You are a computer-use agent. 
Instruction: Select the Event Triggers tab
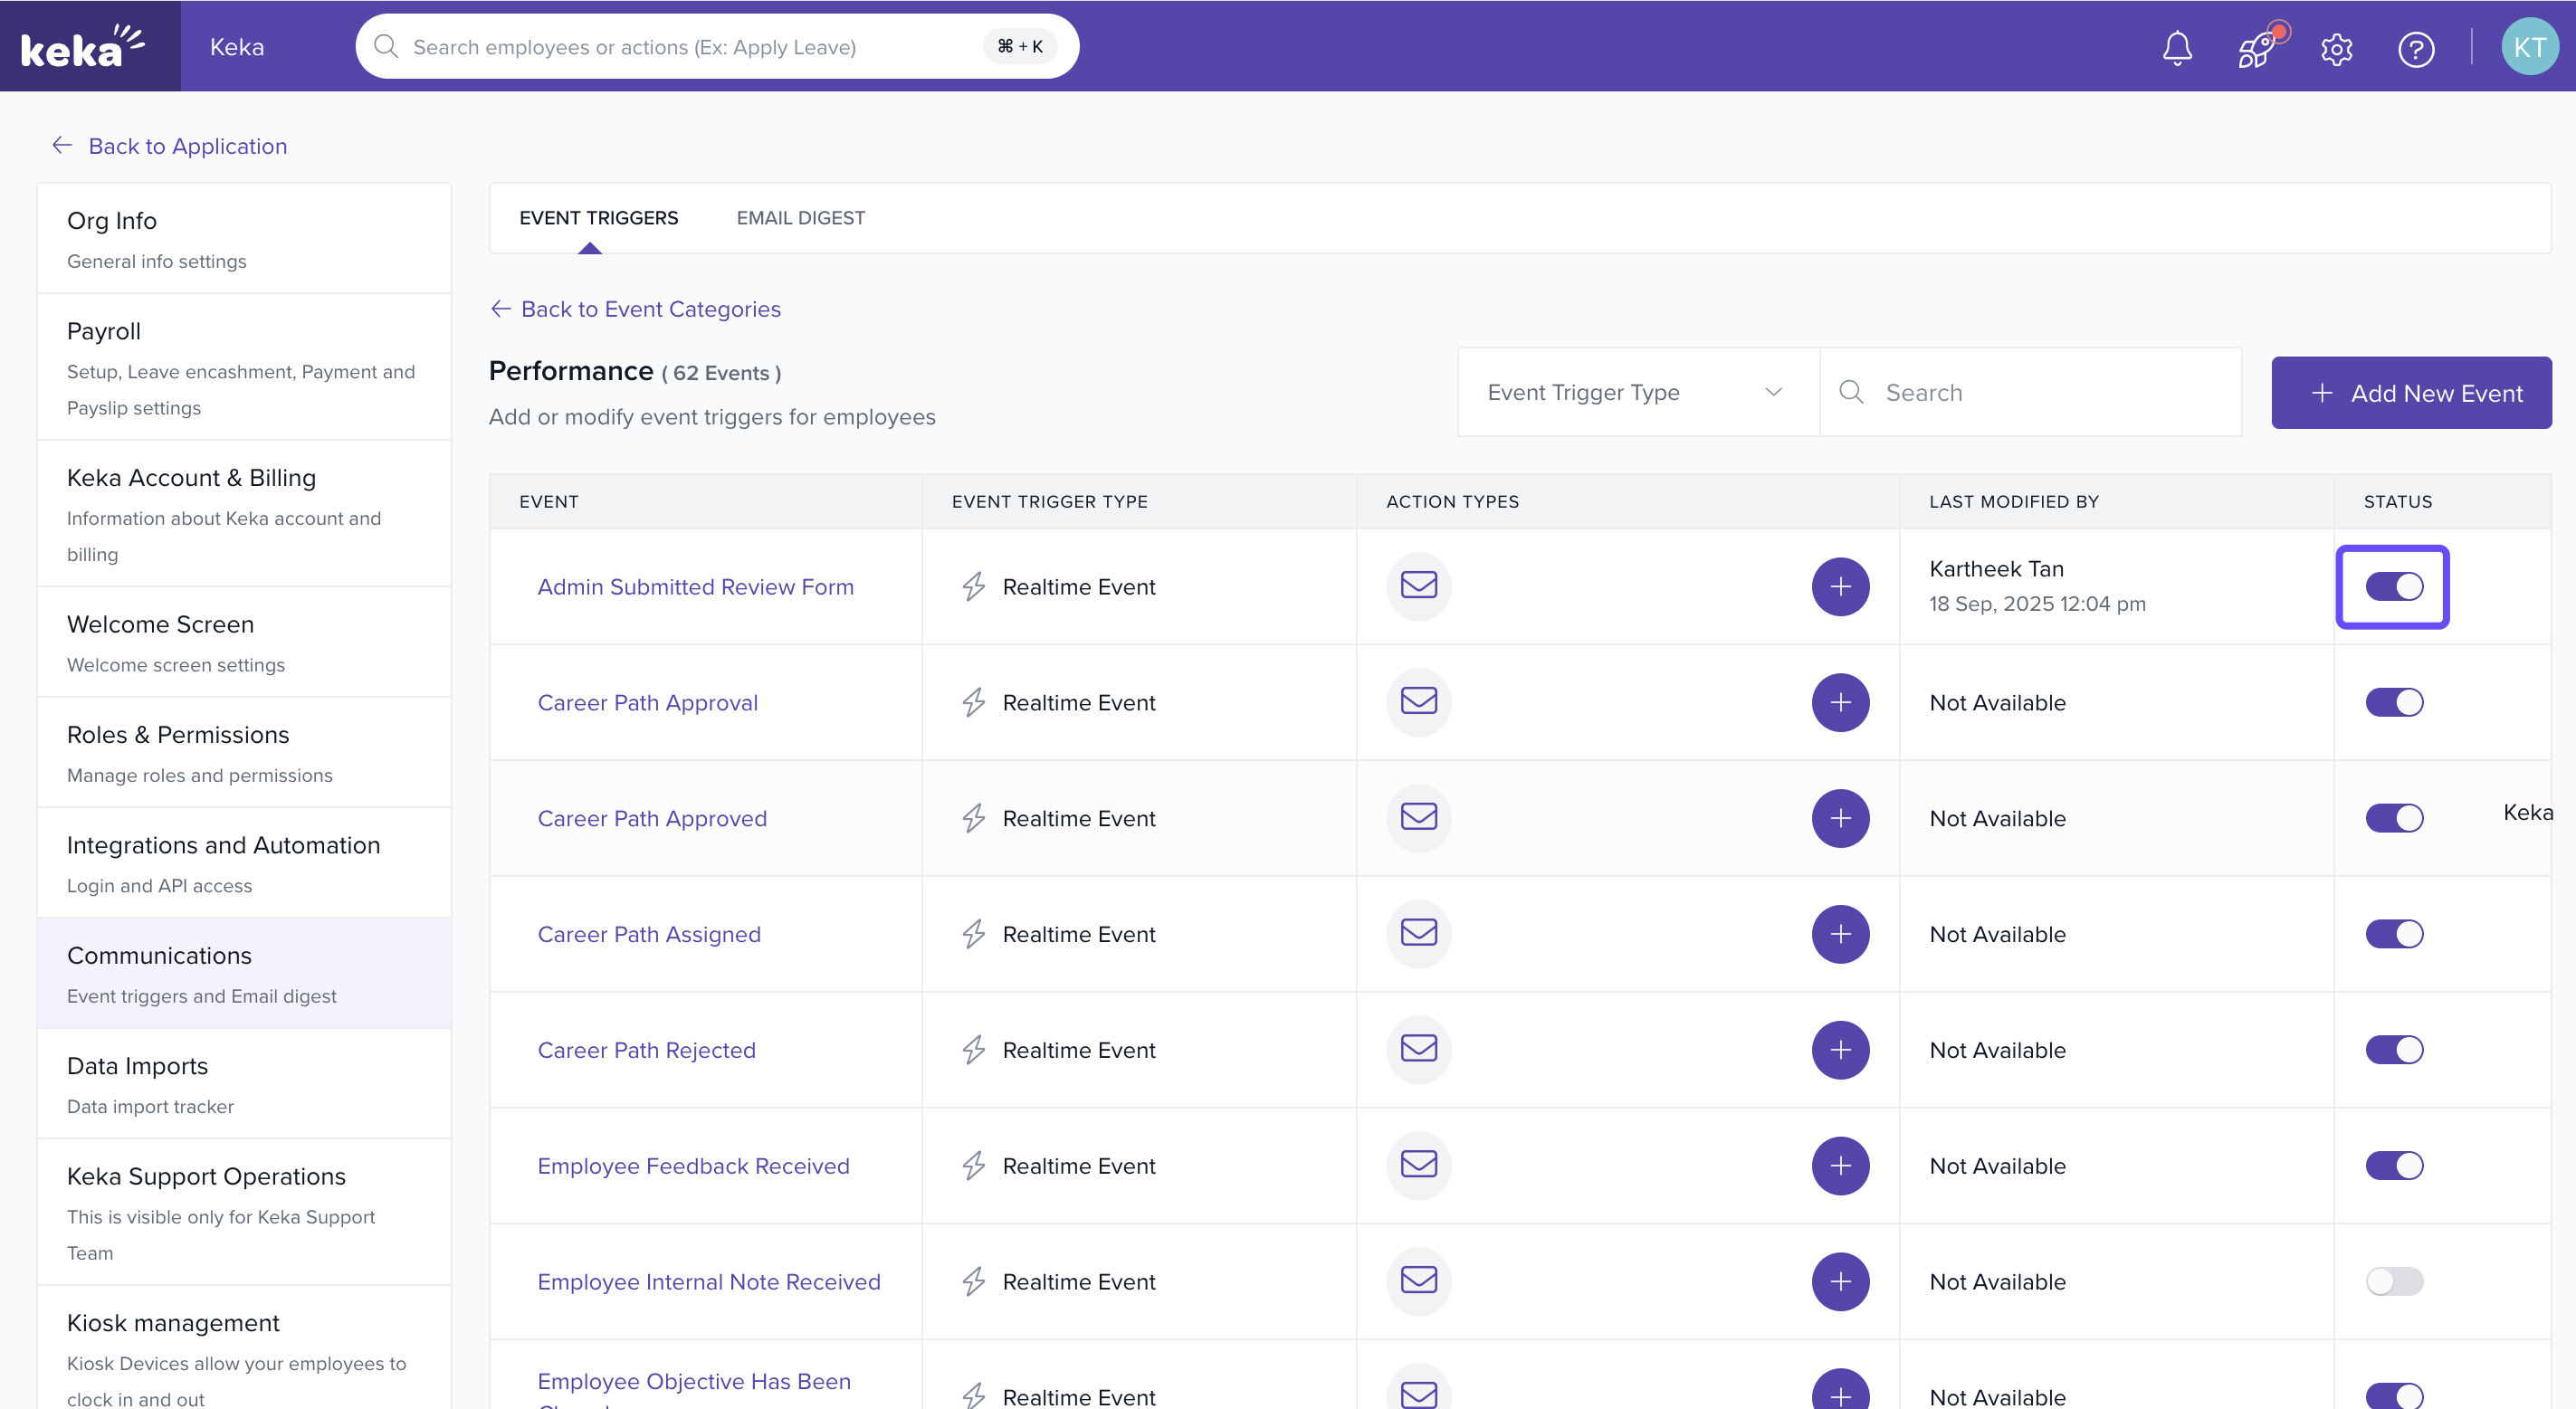(x=598, y=218)
